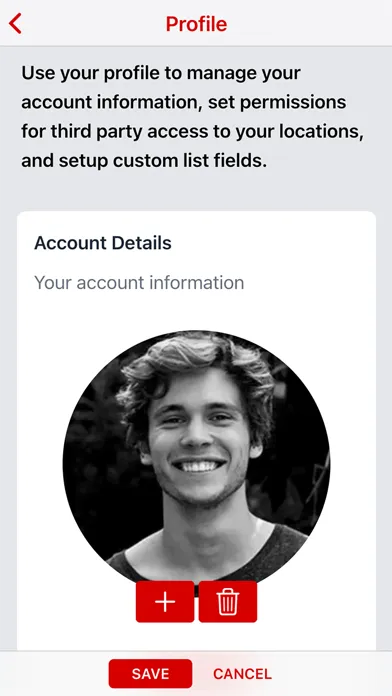The height and width of the screenshot is (696, 392).
Task: Delete the profile photo with trash icon
Action: click(228, 602)
